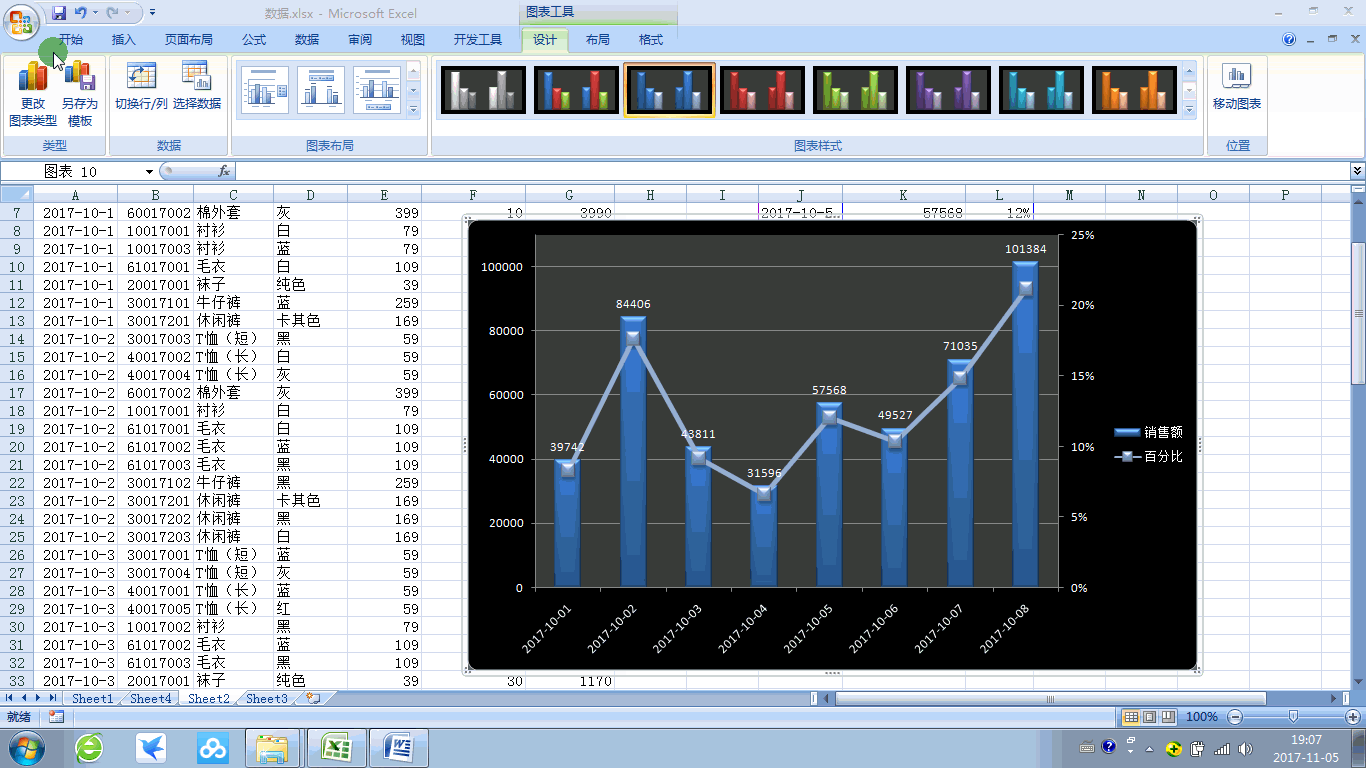This screenshot has height=768, width=1366.
Task: Switch to Page Layout view in status bar
Action: [1148, 717]
